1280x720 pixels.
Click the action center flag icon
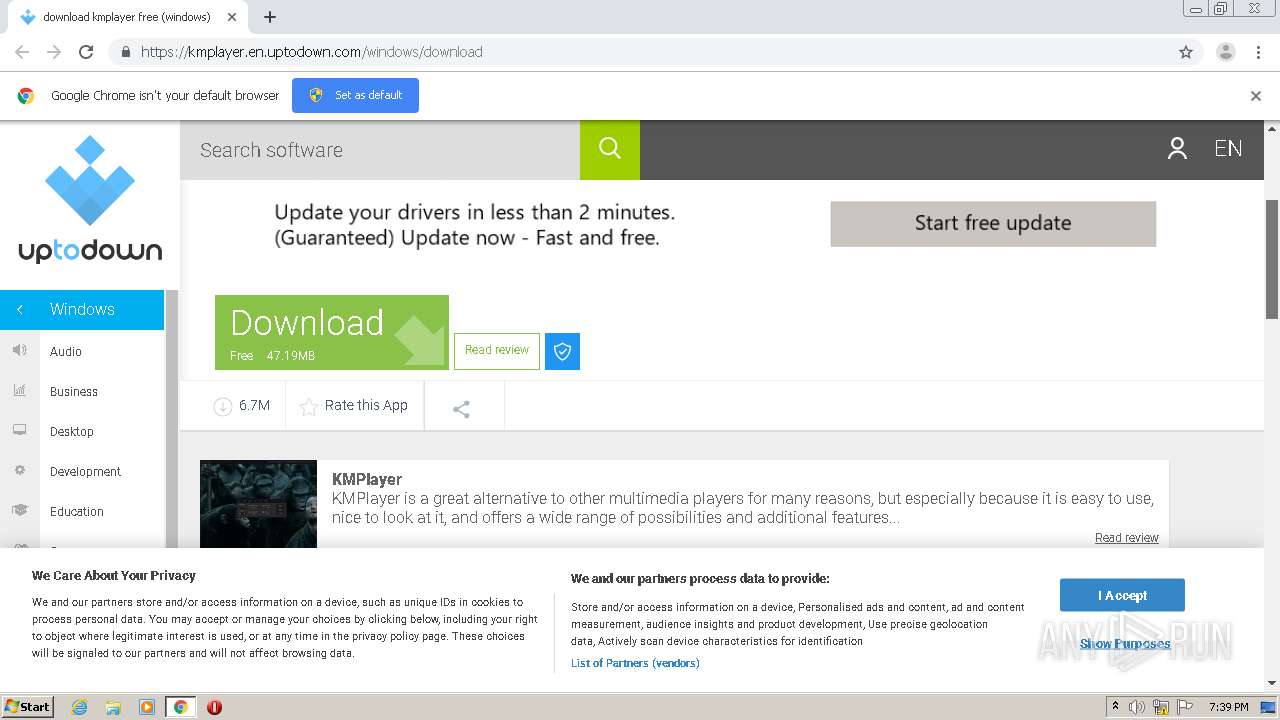(x=1186, y=707)
